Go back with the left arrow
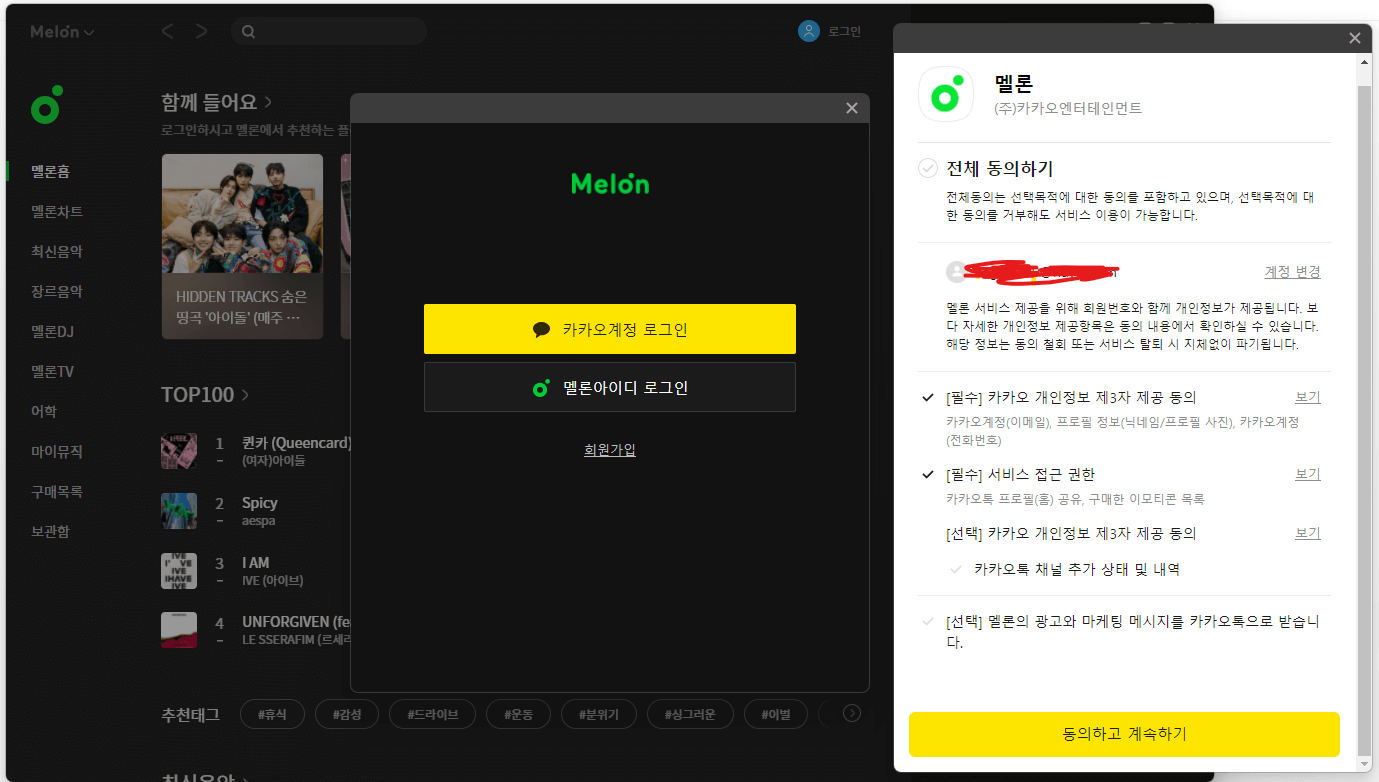Viewport: 1379px width, 782px height. (167, 31)
